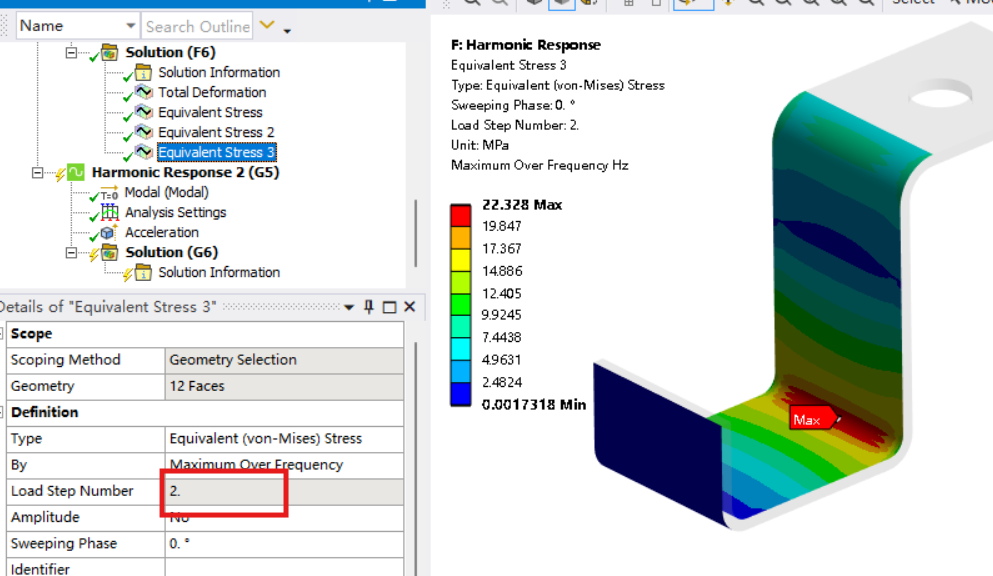The image size is (993, 576).
Task: Click the 22.328 Max legend value
Action: 522,204
